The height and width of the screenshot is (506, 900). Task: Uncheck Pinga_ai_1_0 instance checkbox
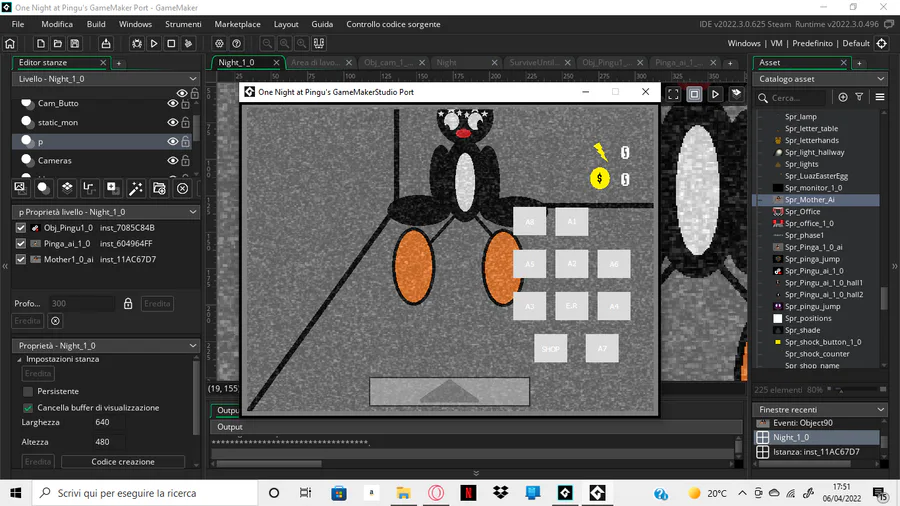21,243
